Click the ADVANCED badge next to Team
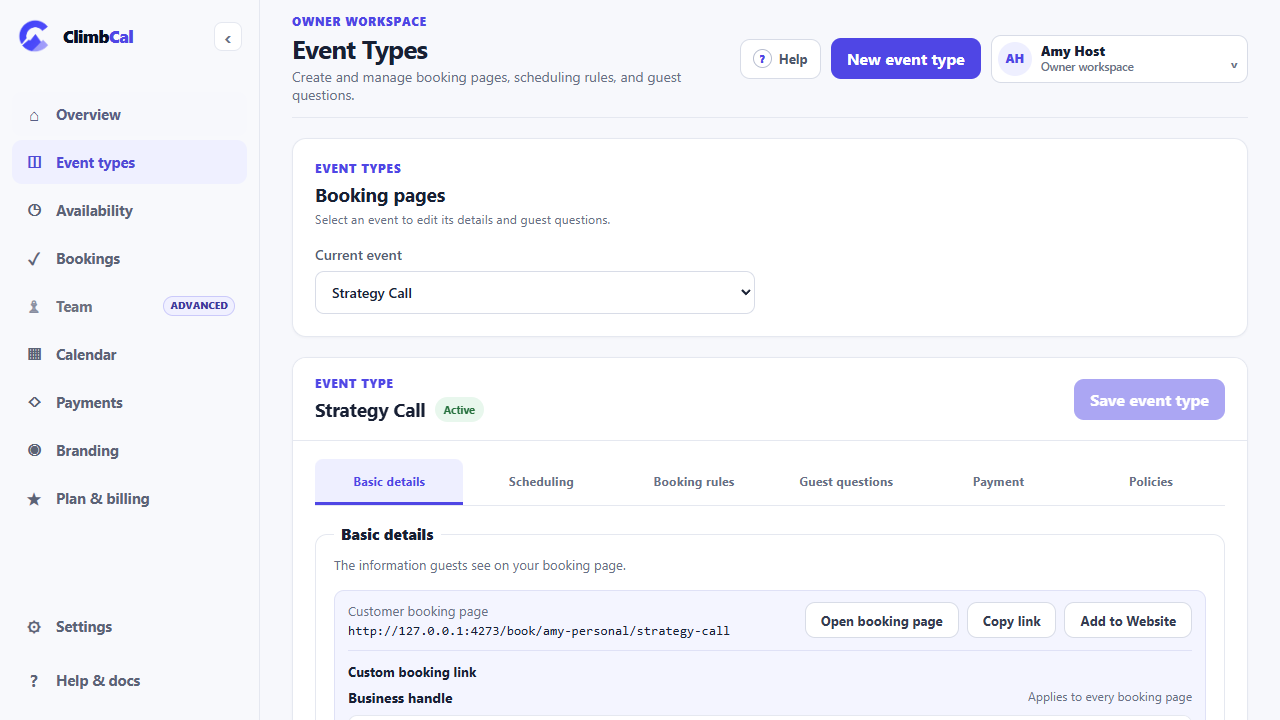Screen dimensions: 1280x720 (199, 306)
